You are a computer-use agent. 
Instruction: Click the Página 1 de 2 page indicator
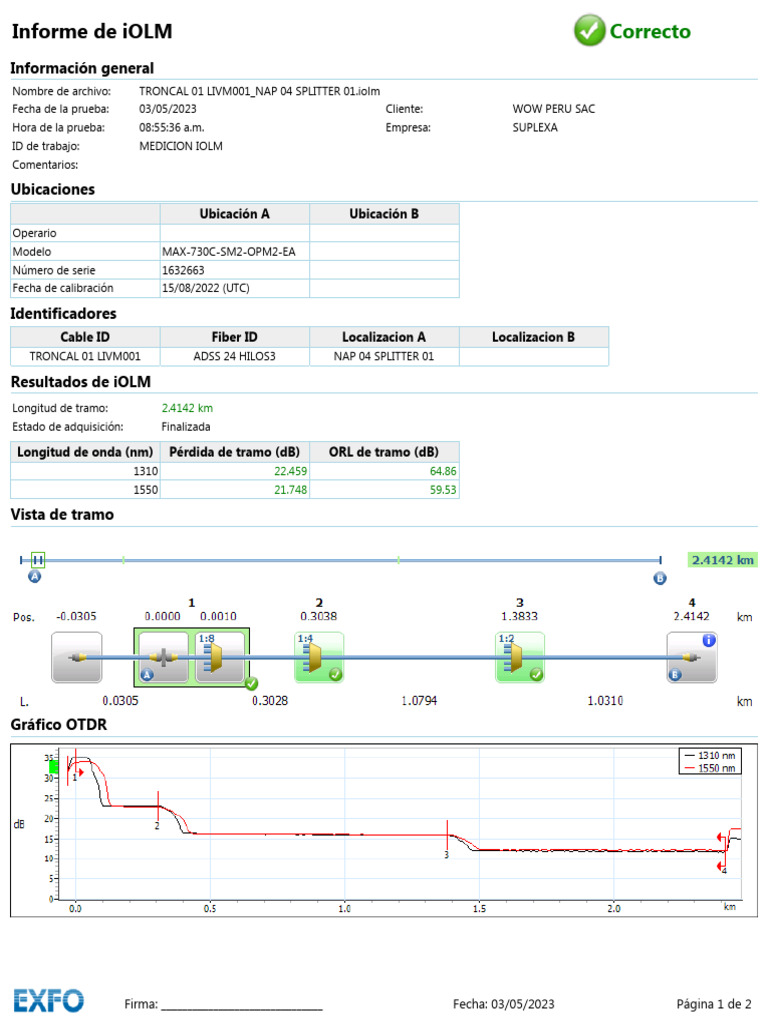click(714, 1004)
